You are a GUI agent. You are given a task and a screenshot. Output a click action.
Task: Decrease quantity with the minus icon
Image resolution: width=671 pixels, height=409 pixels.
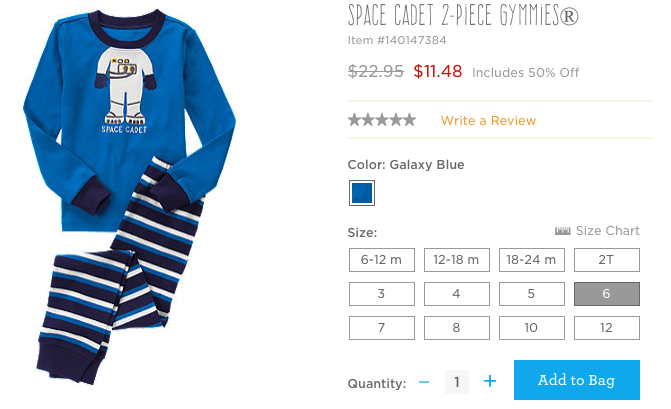[x=424, y=381]
